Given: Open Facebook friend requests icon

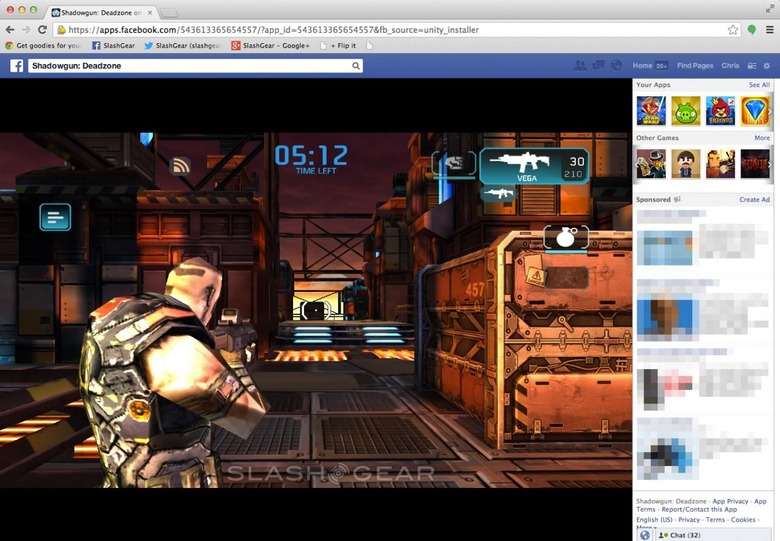Looking at the screenshot, I should tap(580, 65).
